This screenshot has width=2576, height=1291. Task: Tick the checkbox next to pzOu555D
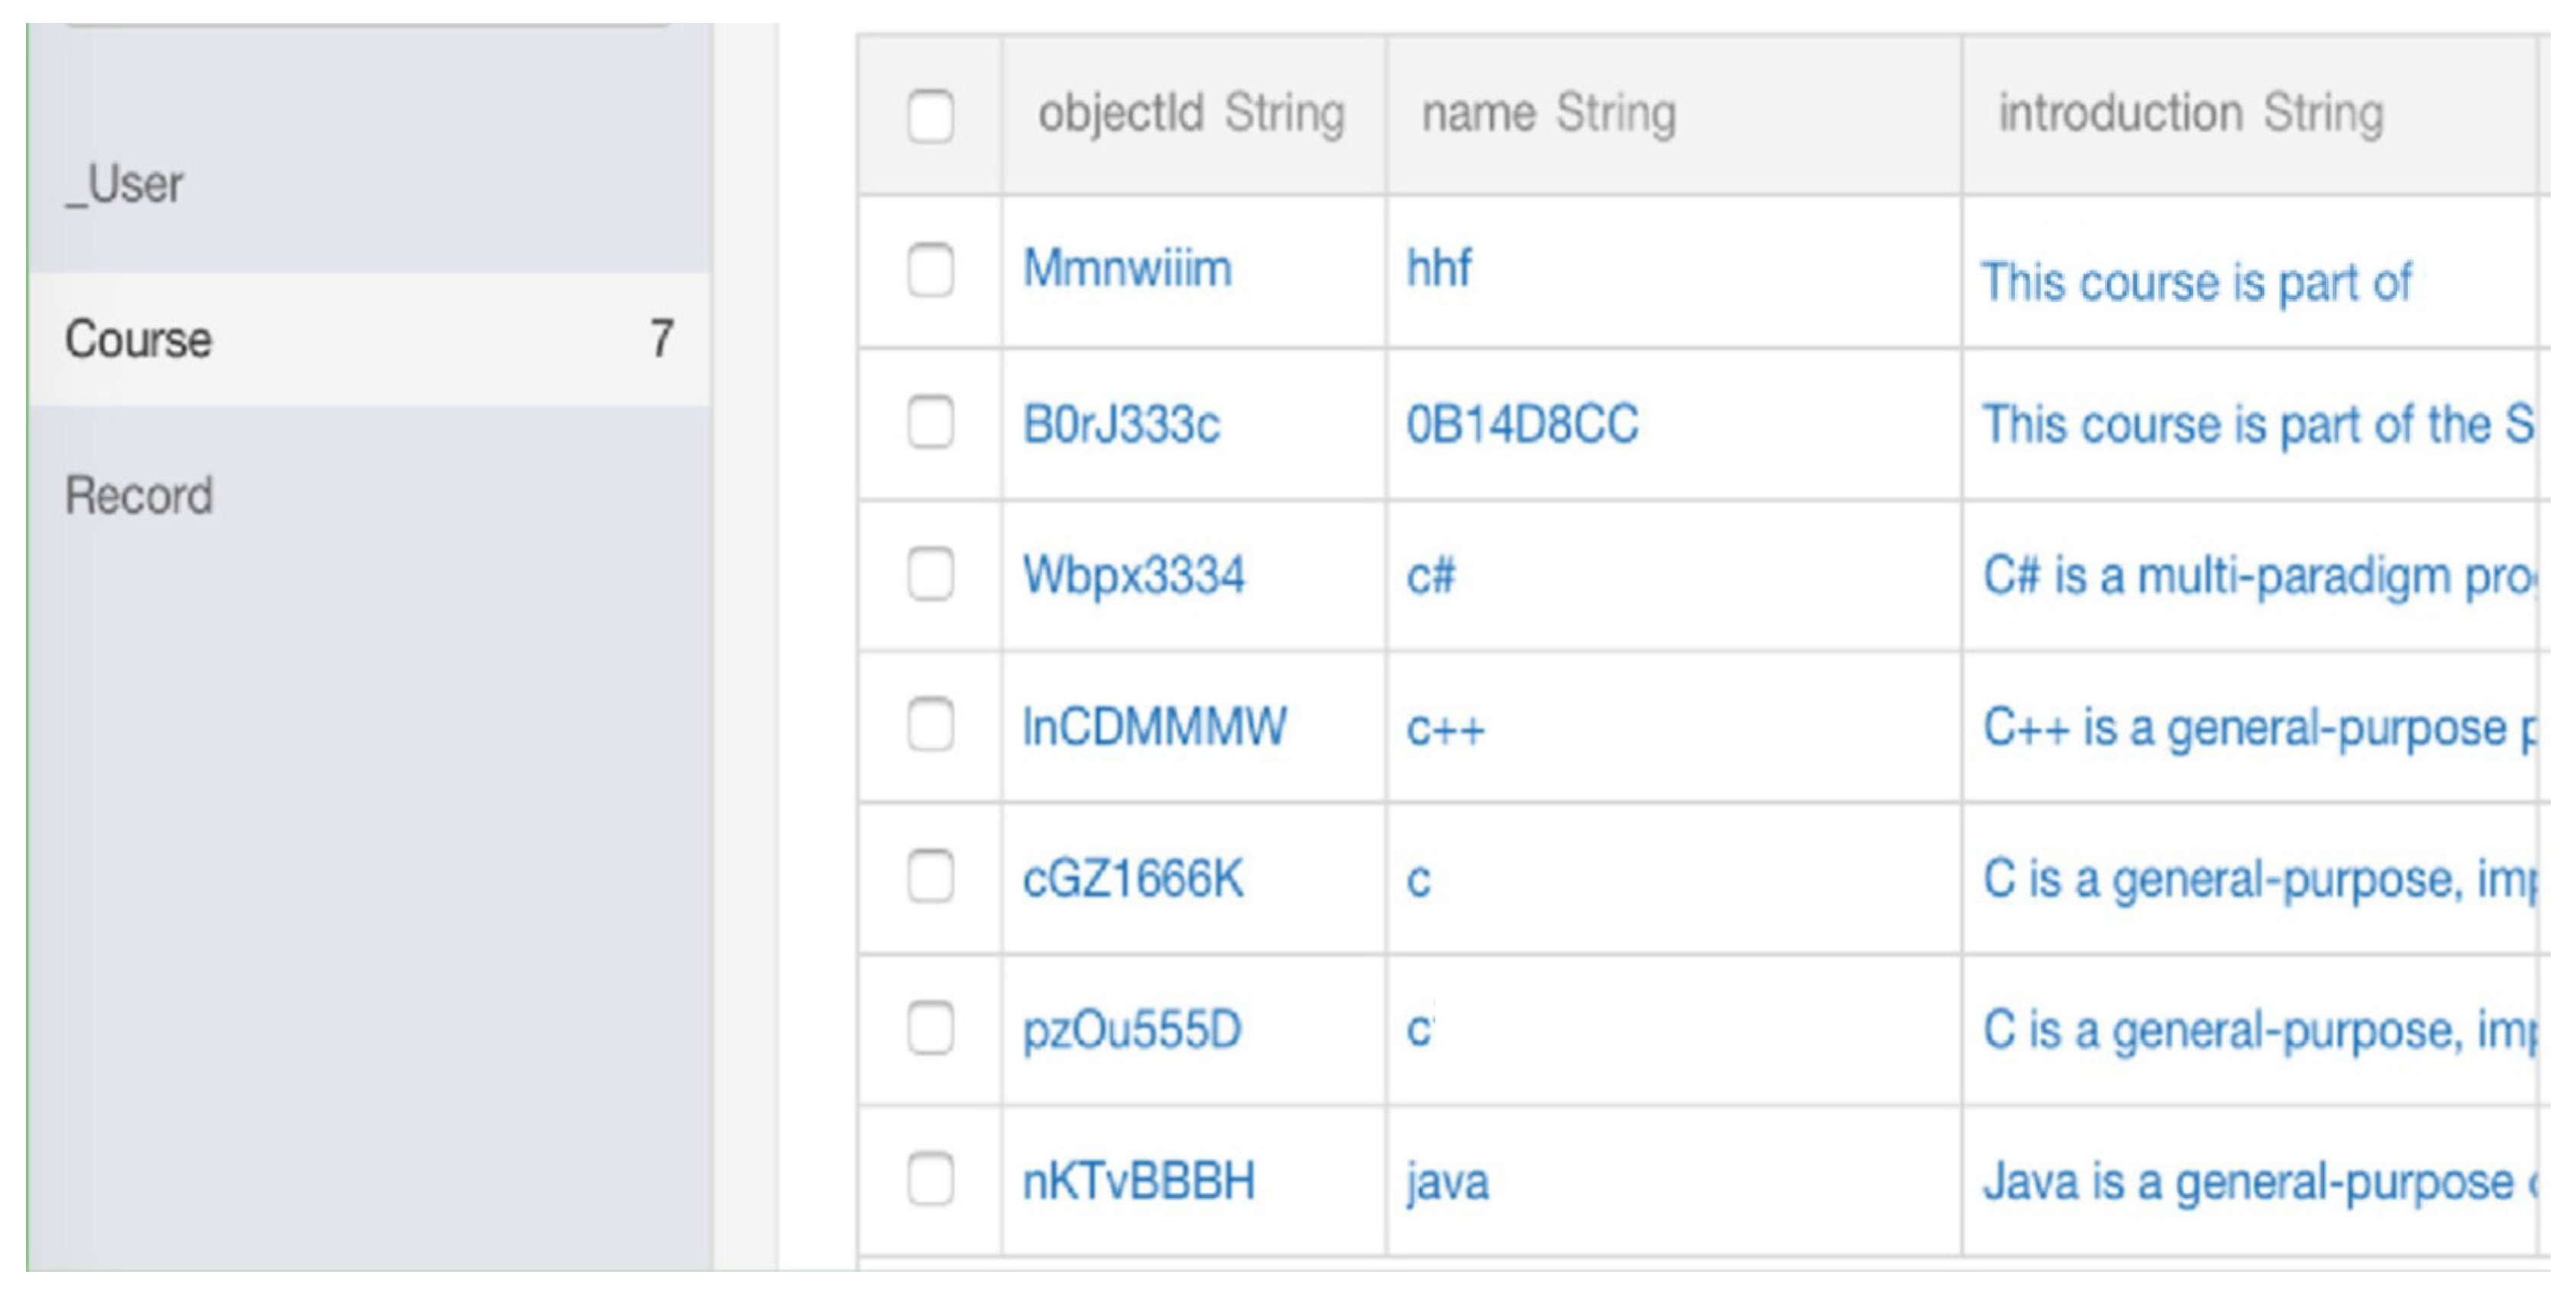tap(930, 1028)
